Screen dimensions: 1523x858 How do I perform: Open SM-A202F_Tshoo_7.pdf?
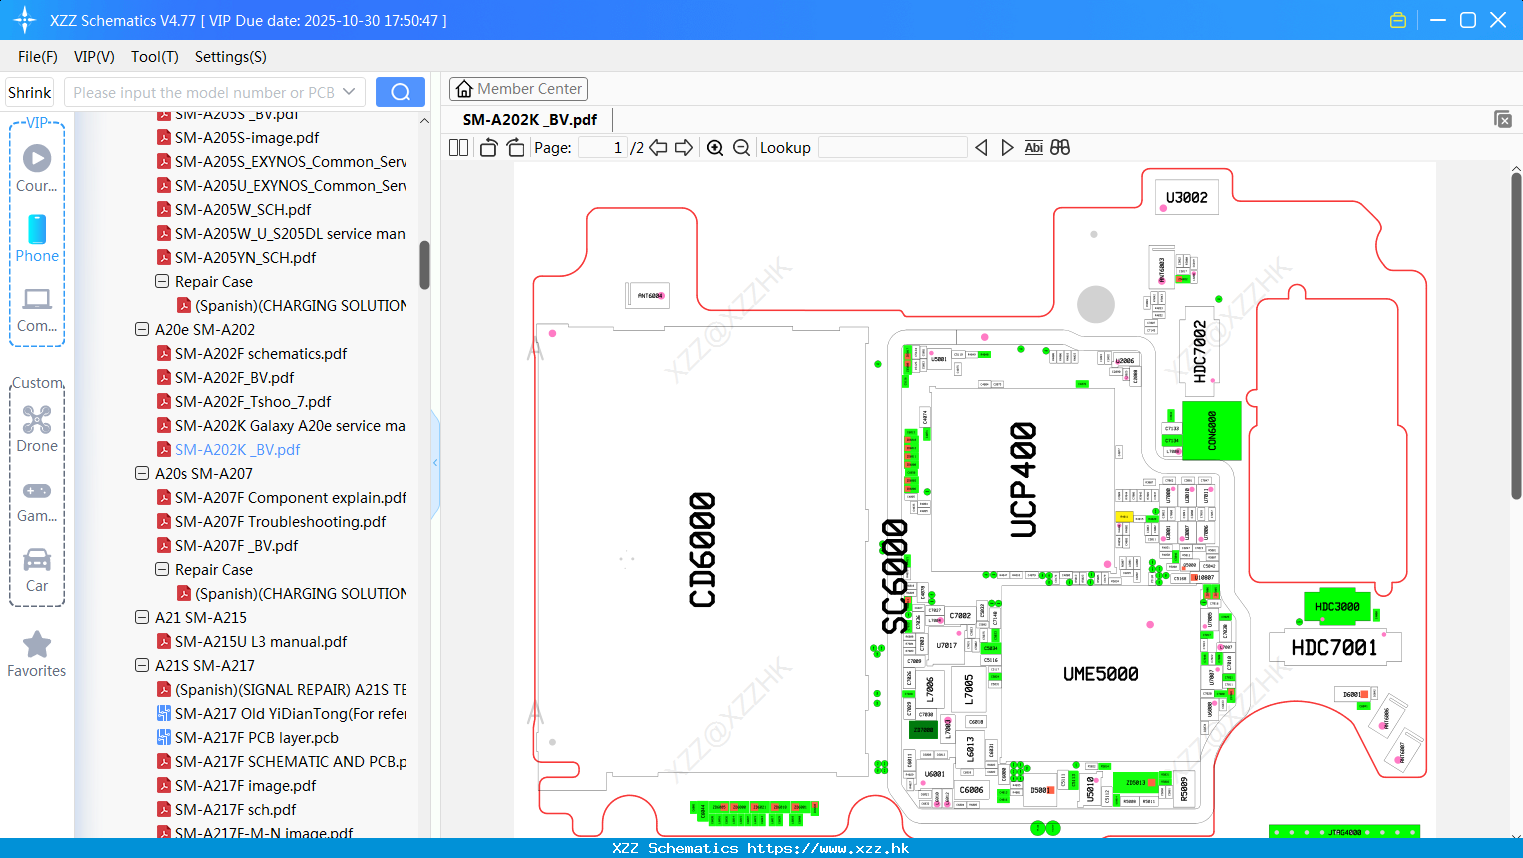click(x=253, y=401)
